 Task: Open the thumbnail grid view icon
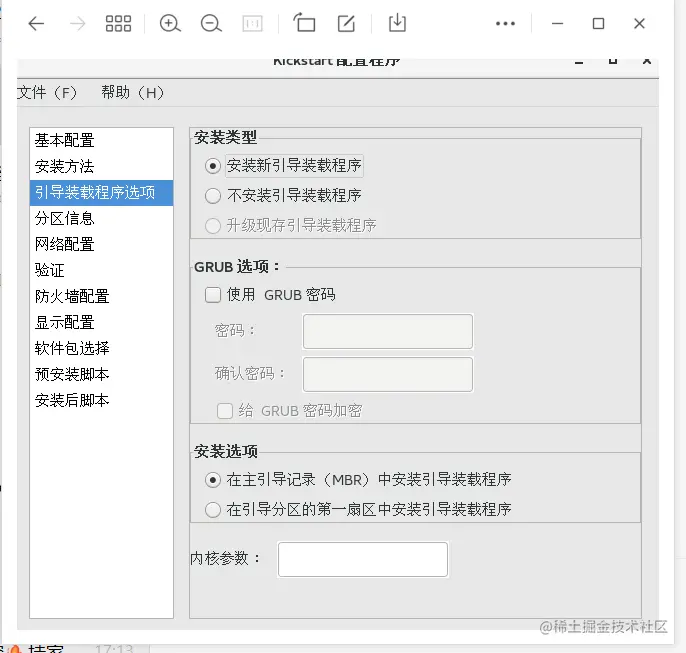pyautogui.click(x=118, y=24)
